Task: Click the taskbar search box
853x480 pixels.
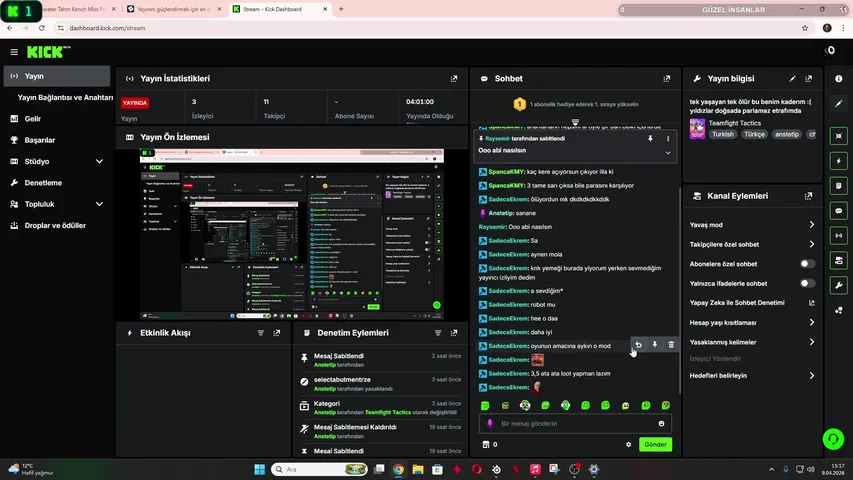Action: pyautogui.click(x=319, y=469)
